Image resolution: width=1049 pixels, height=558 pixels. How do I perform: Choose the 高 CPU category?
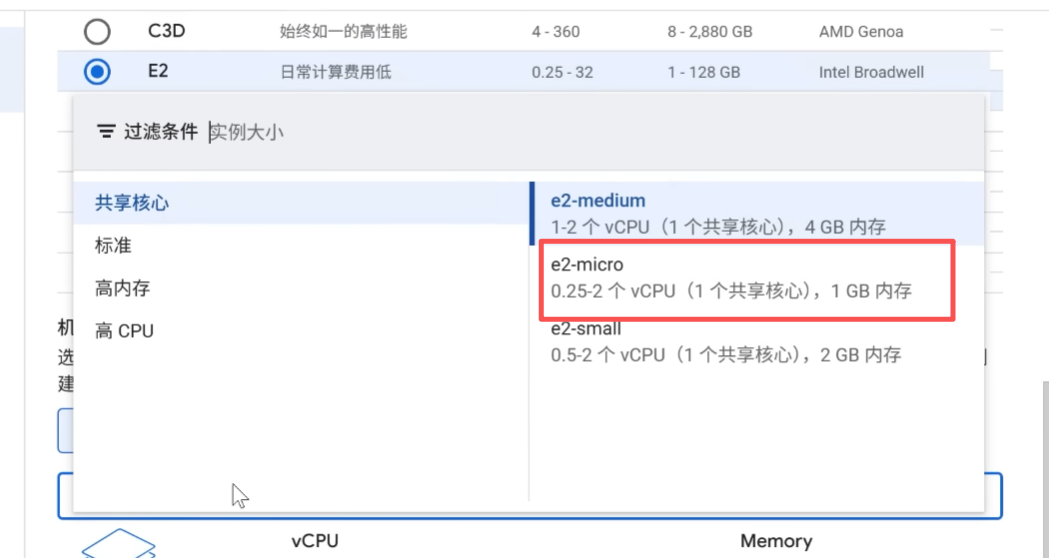click(x=124, y=331)
